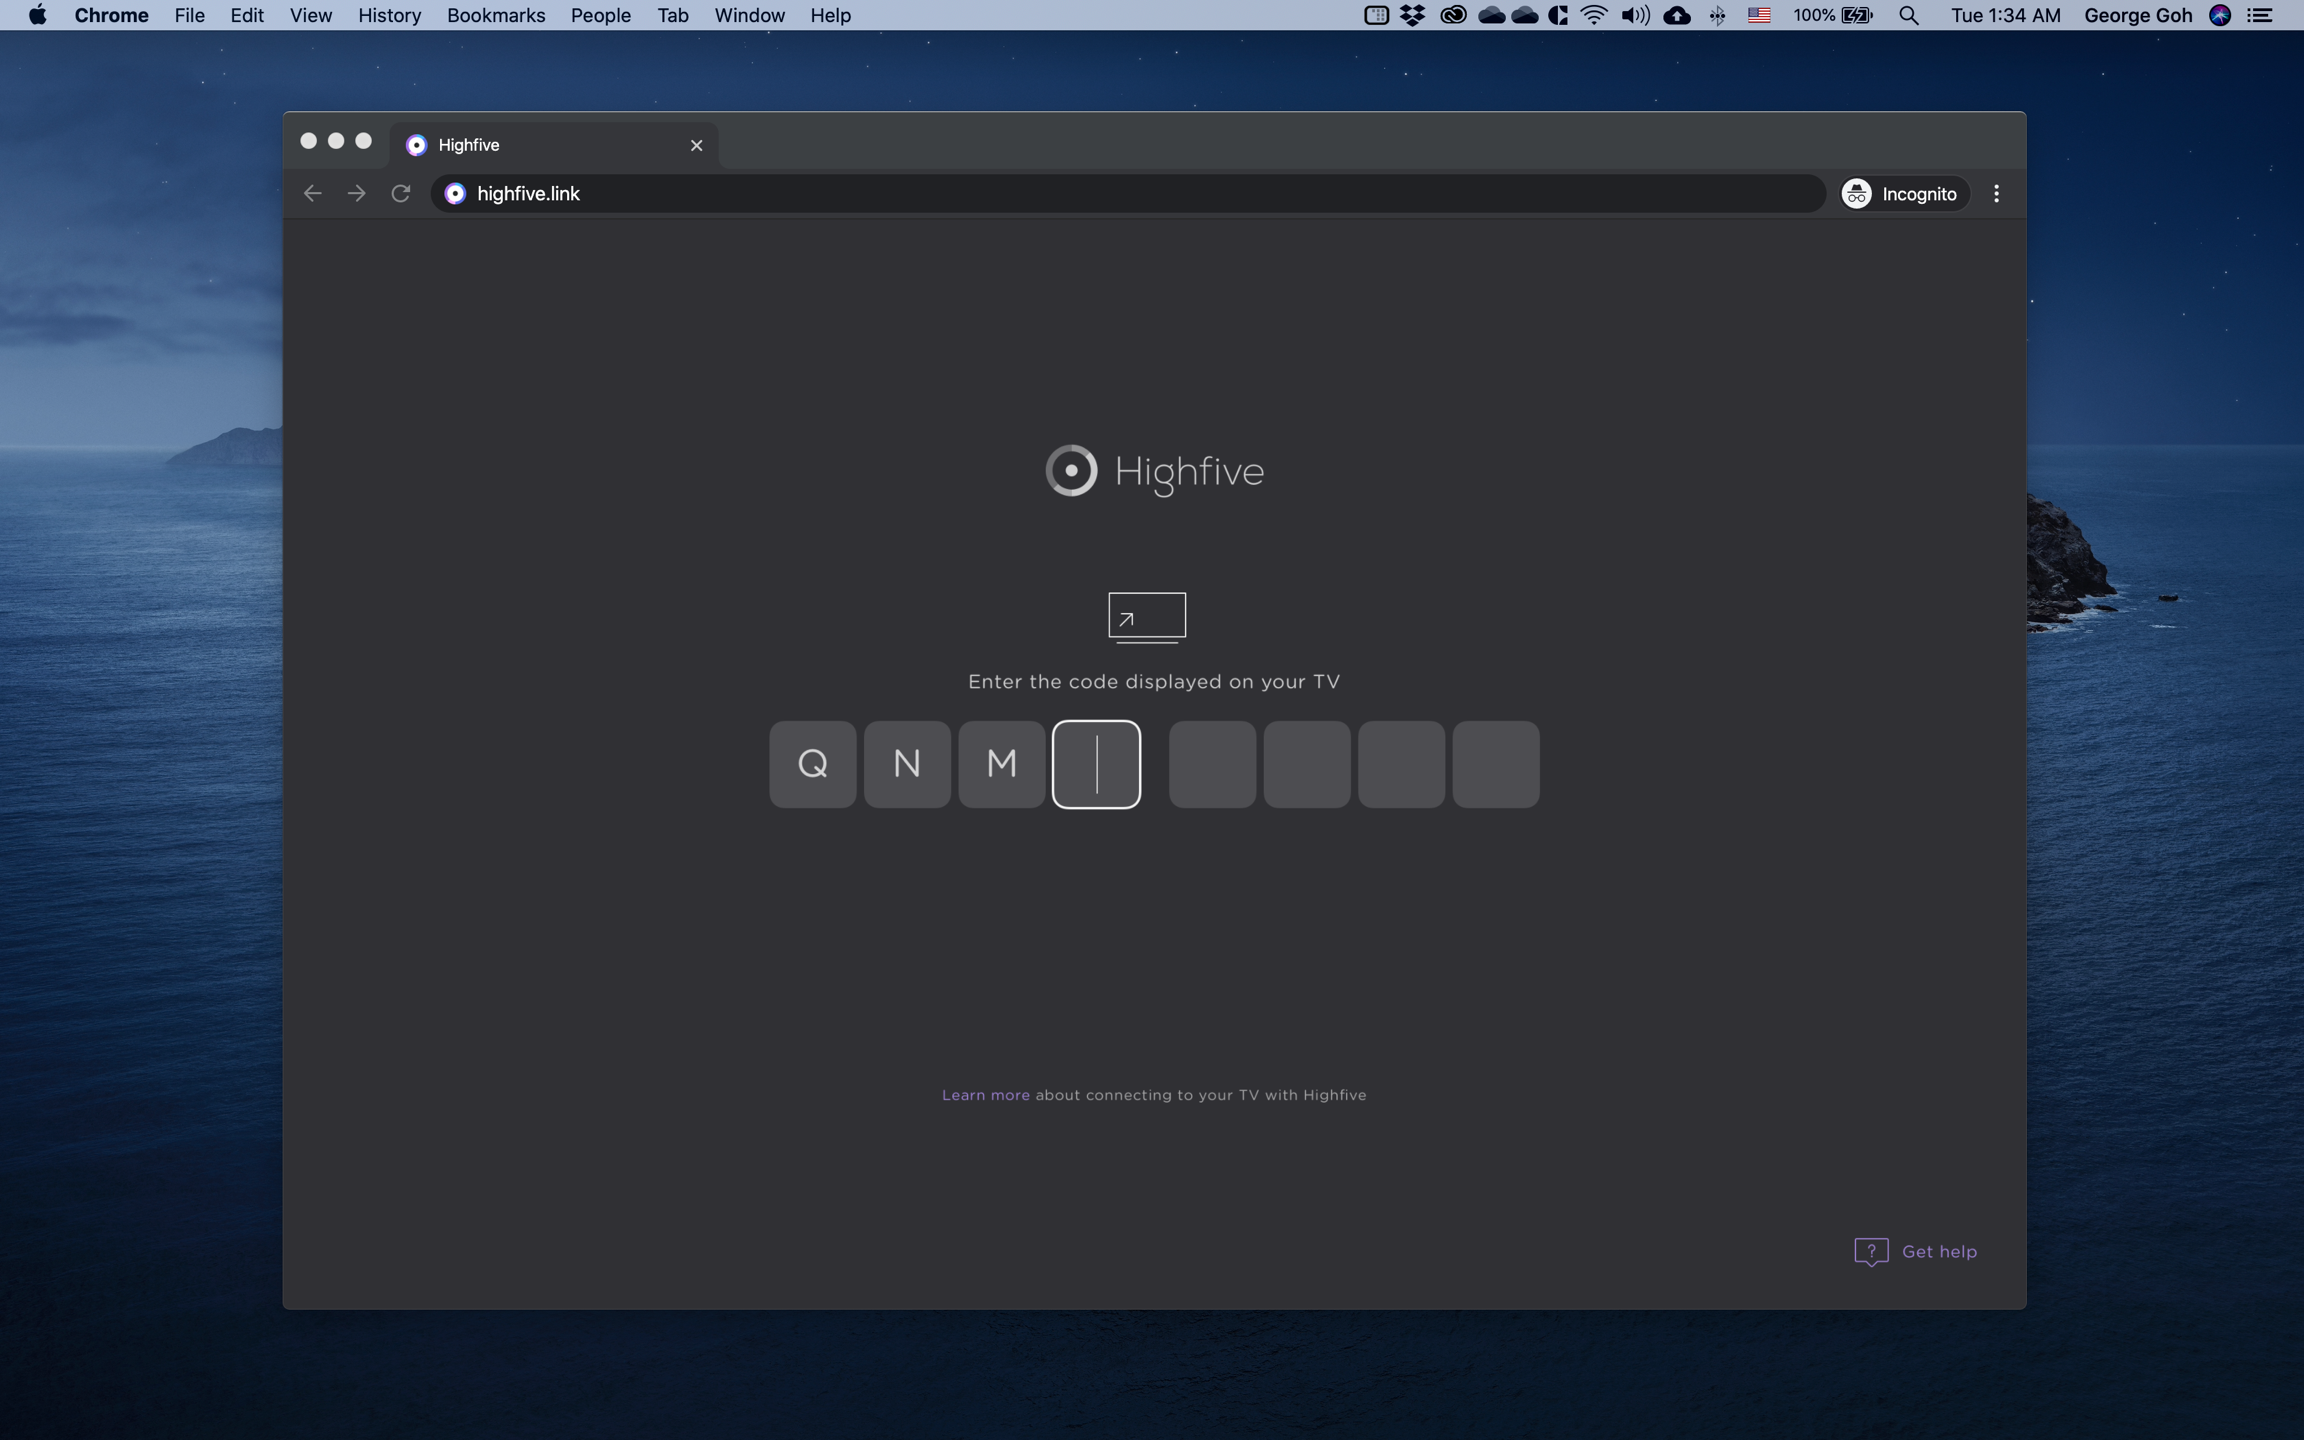Viewport: 2304px width, 1440px height.
Task: Open the Tab menu
Action: (x=672, y=15)
